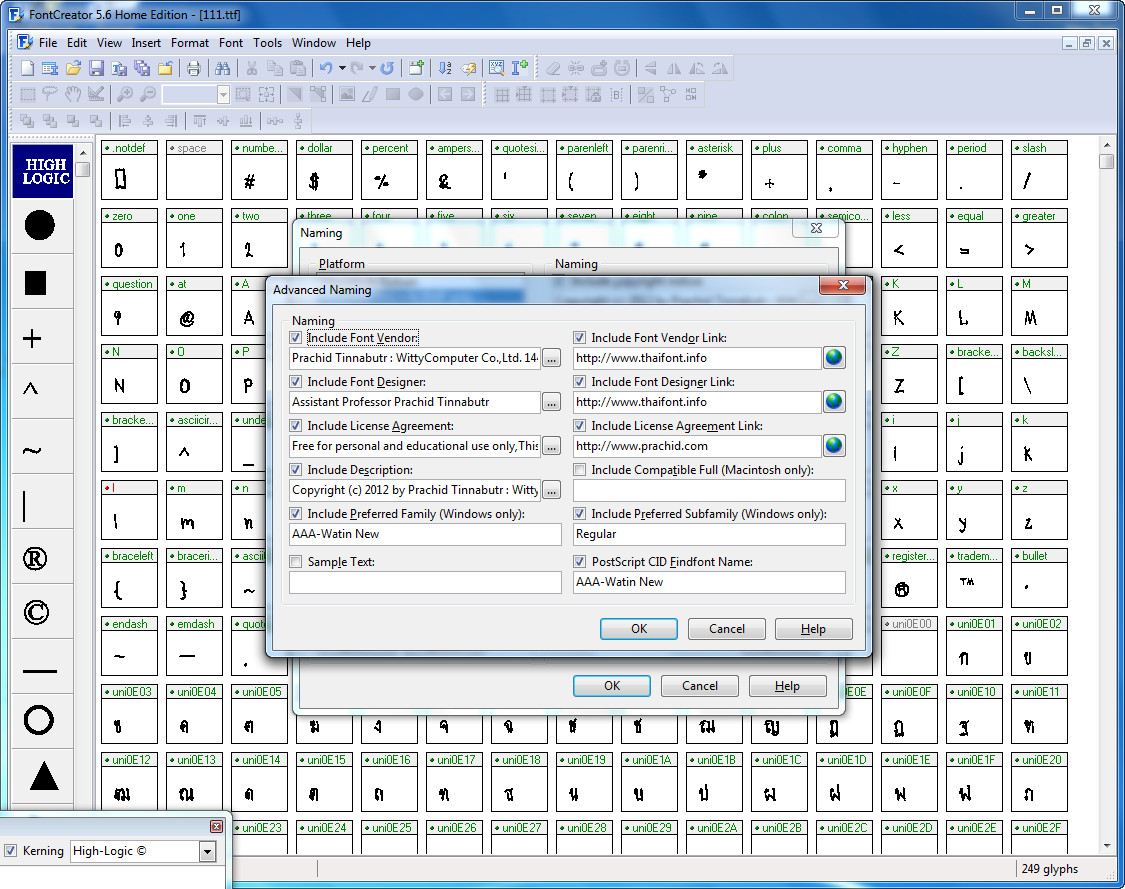Expand the Undo history dropdown arrow
Viewport: 1125px width, 889px height.
342,68
